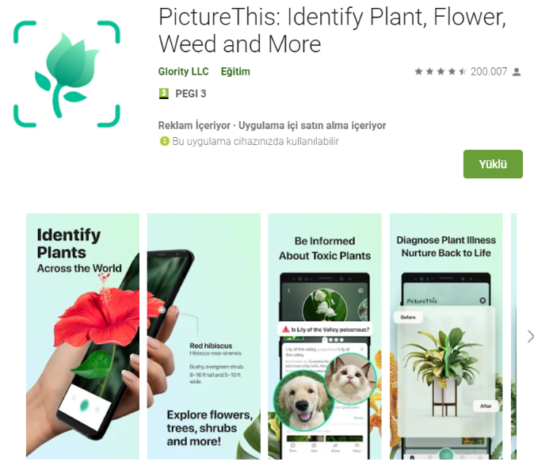
Task: Open the Identify Plants screenshot
Action: point(83,336)
